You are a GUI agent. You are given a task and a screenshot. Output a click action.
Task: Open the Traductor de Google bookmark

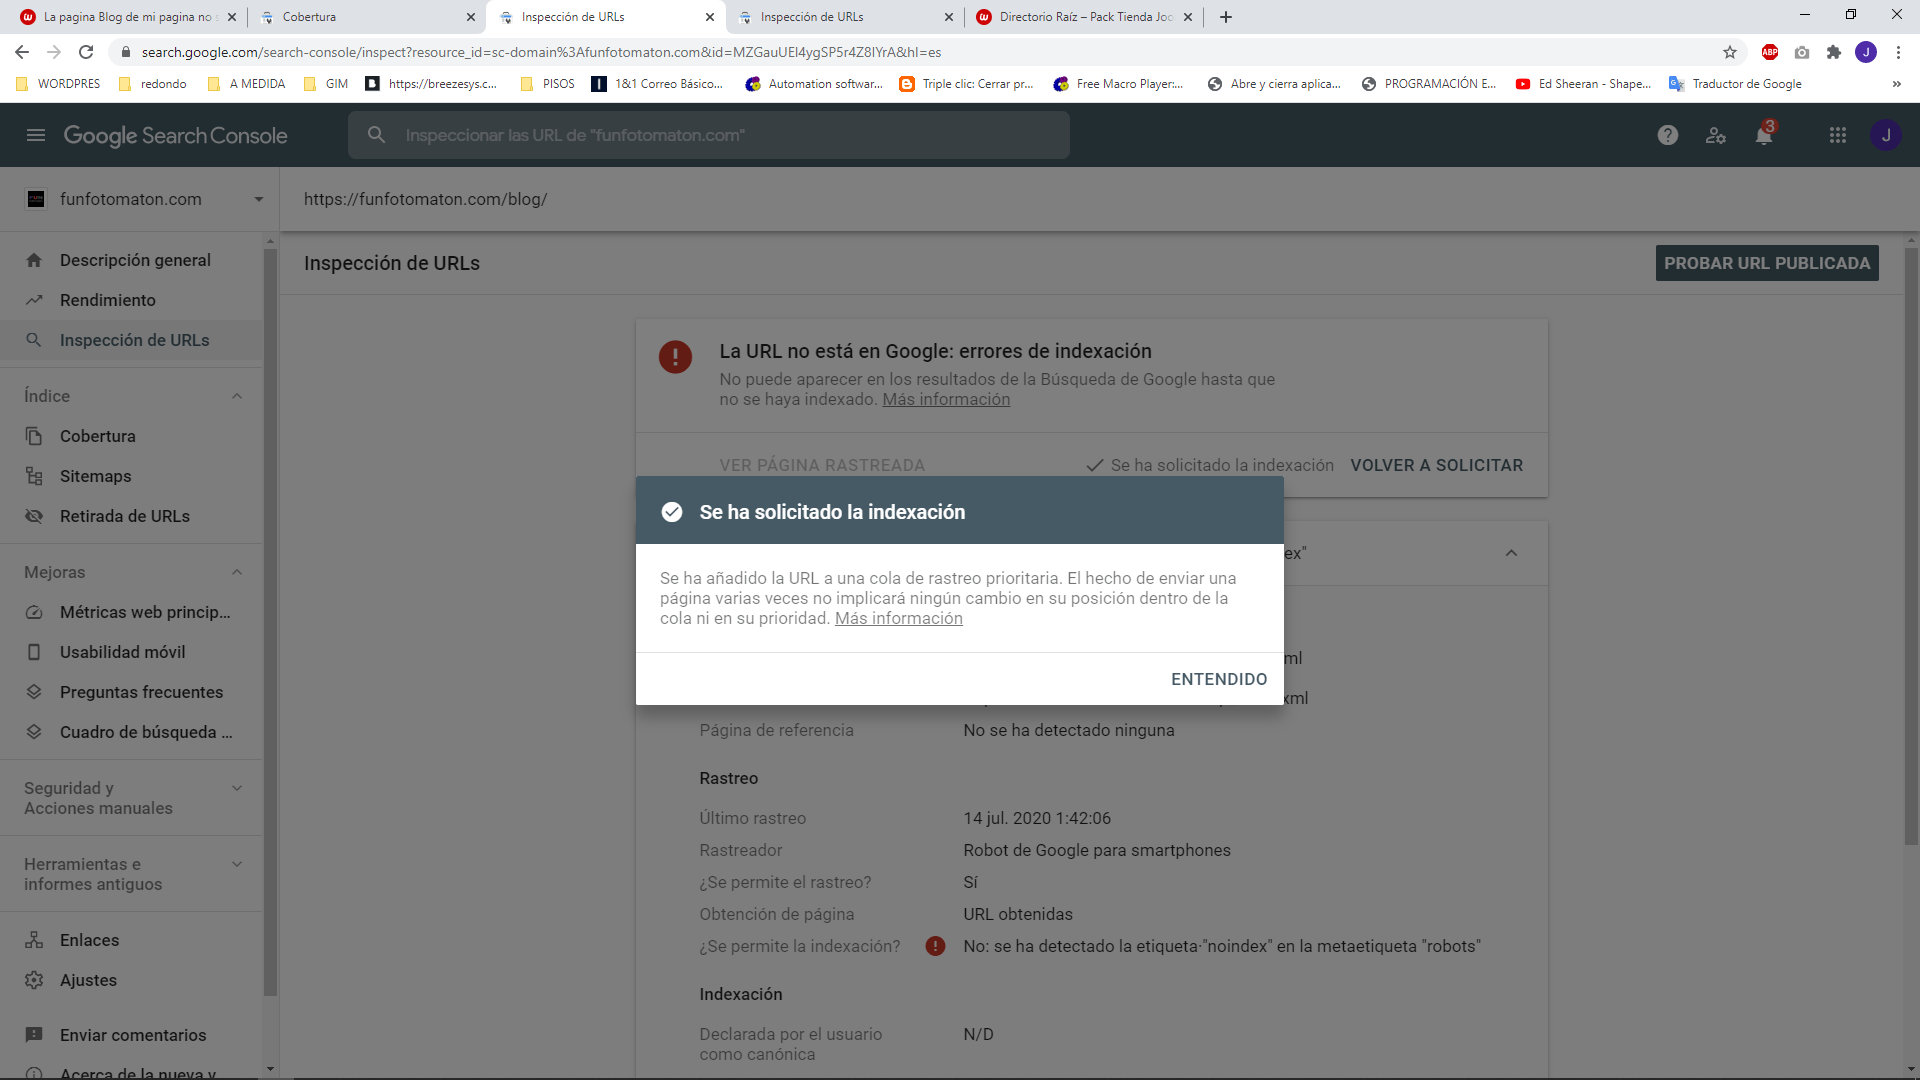coord(1735,84)
